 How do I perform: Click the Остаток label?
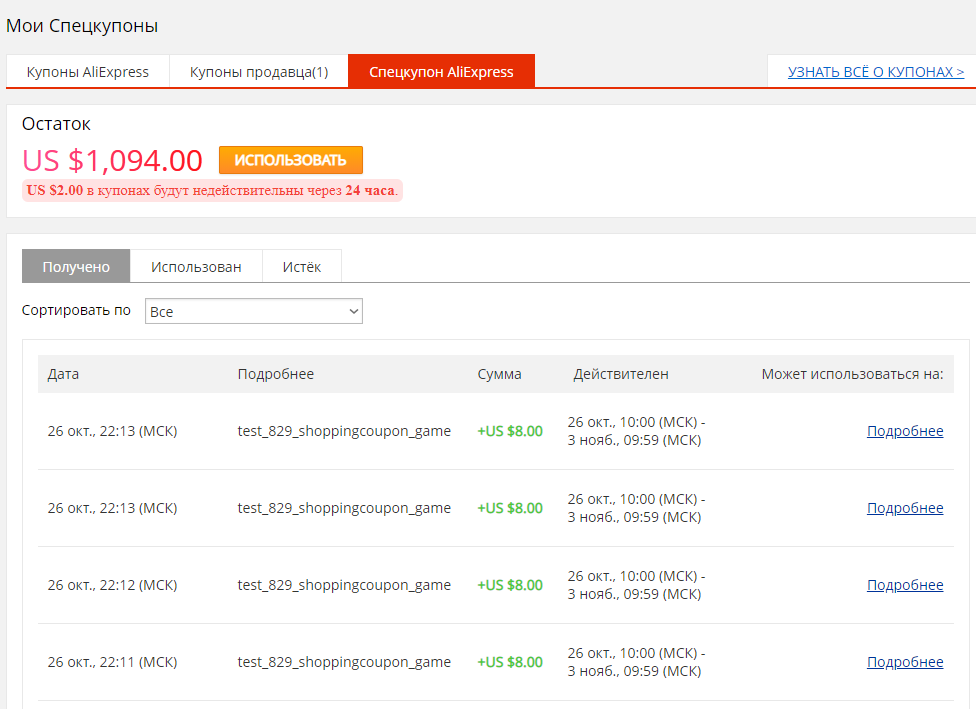tap(56, 124)
